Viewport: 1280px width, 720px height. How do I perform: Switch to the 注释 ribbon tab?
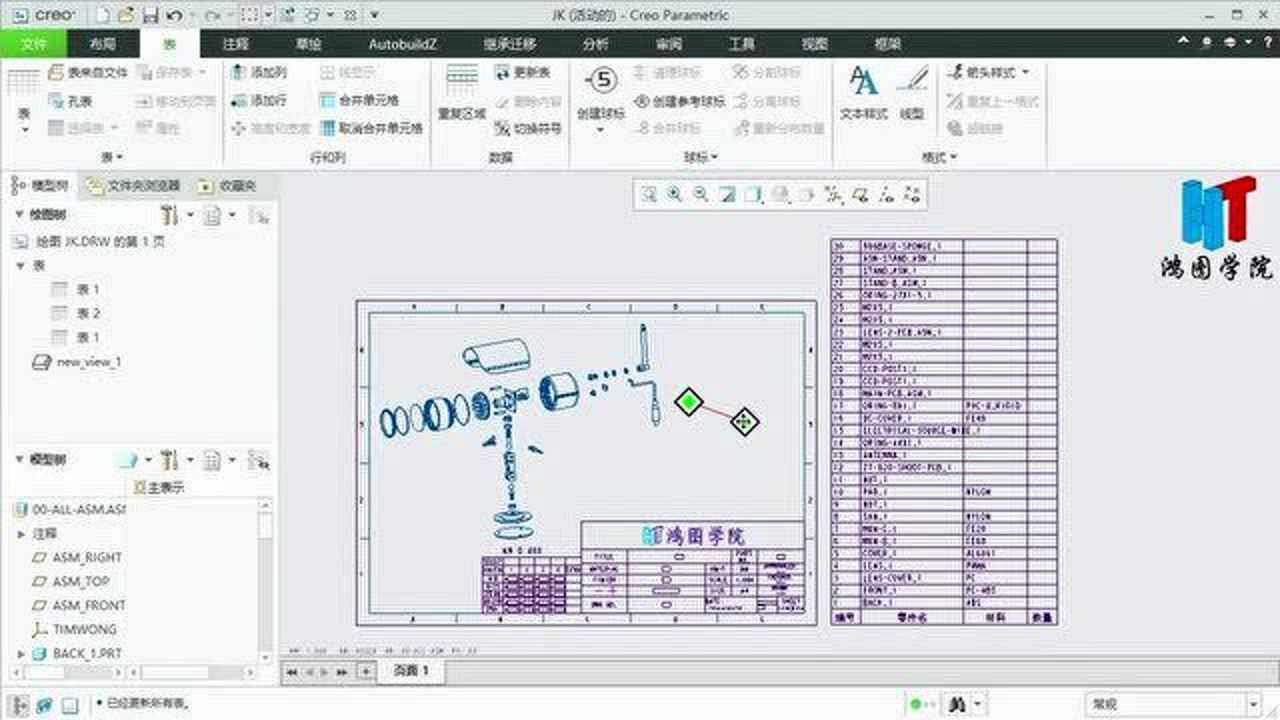point(236,44)
